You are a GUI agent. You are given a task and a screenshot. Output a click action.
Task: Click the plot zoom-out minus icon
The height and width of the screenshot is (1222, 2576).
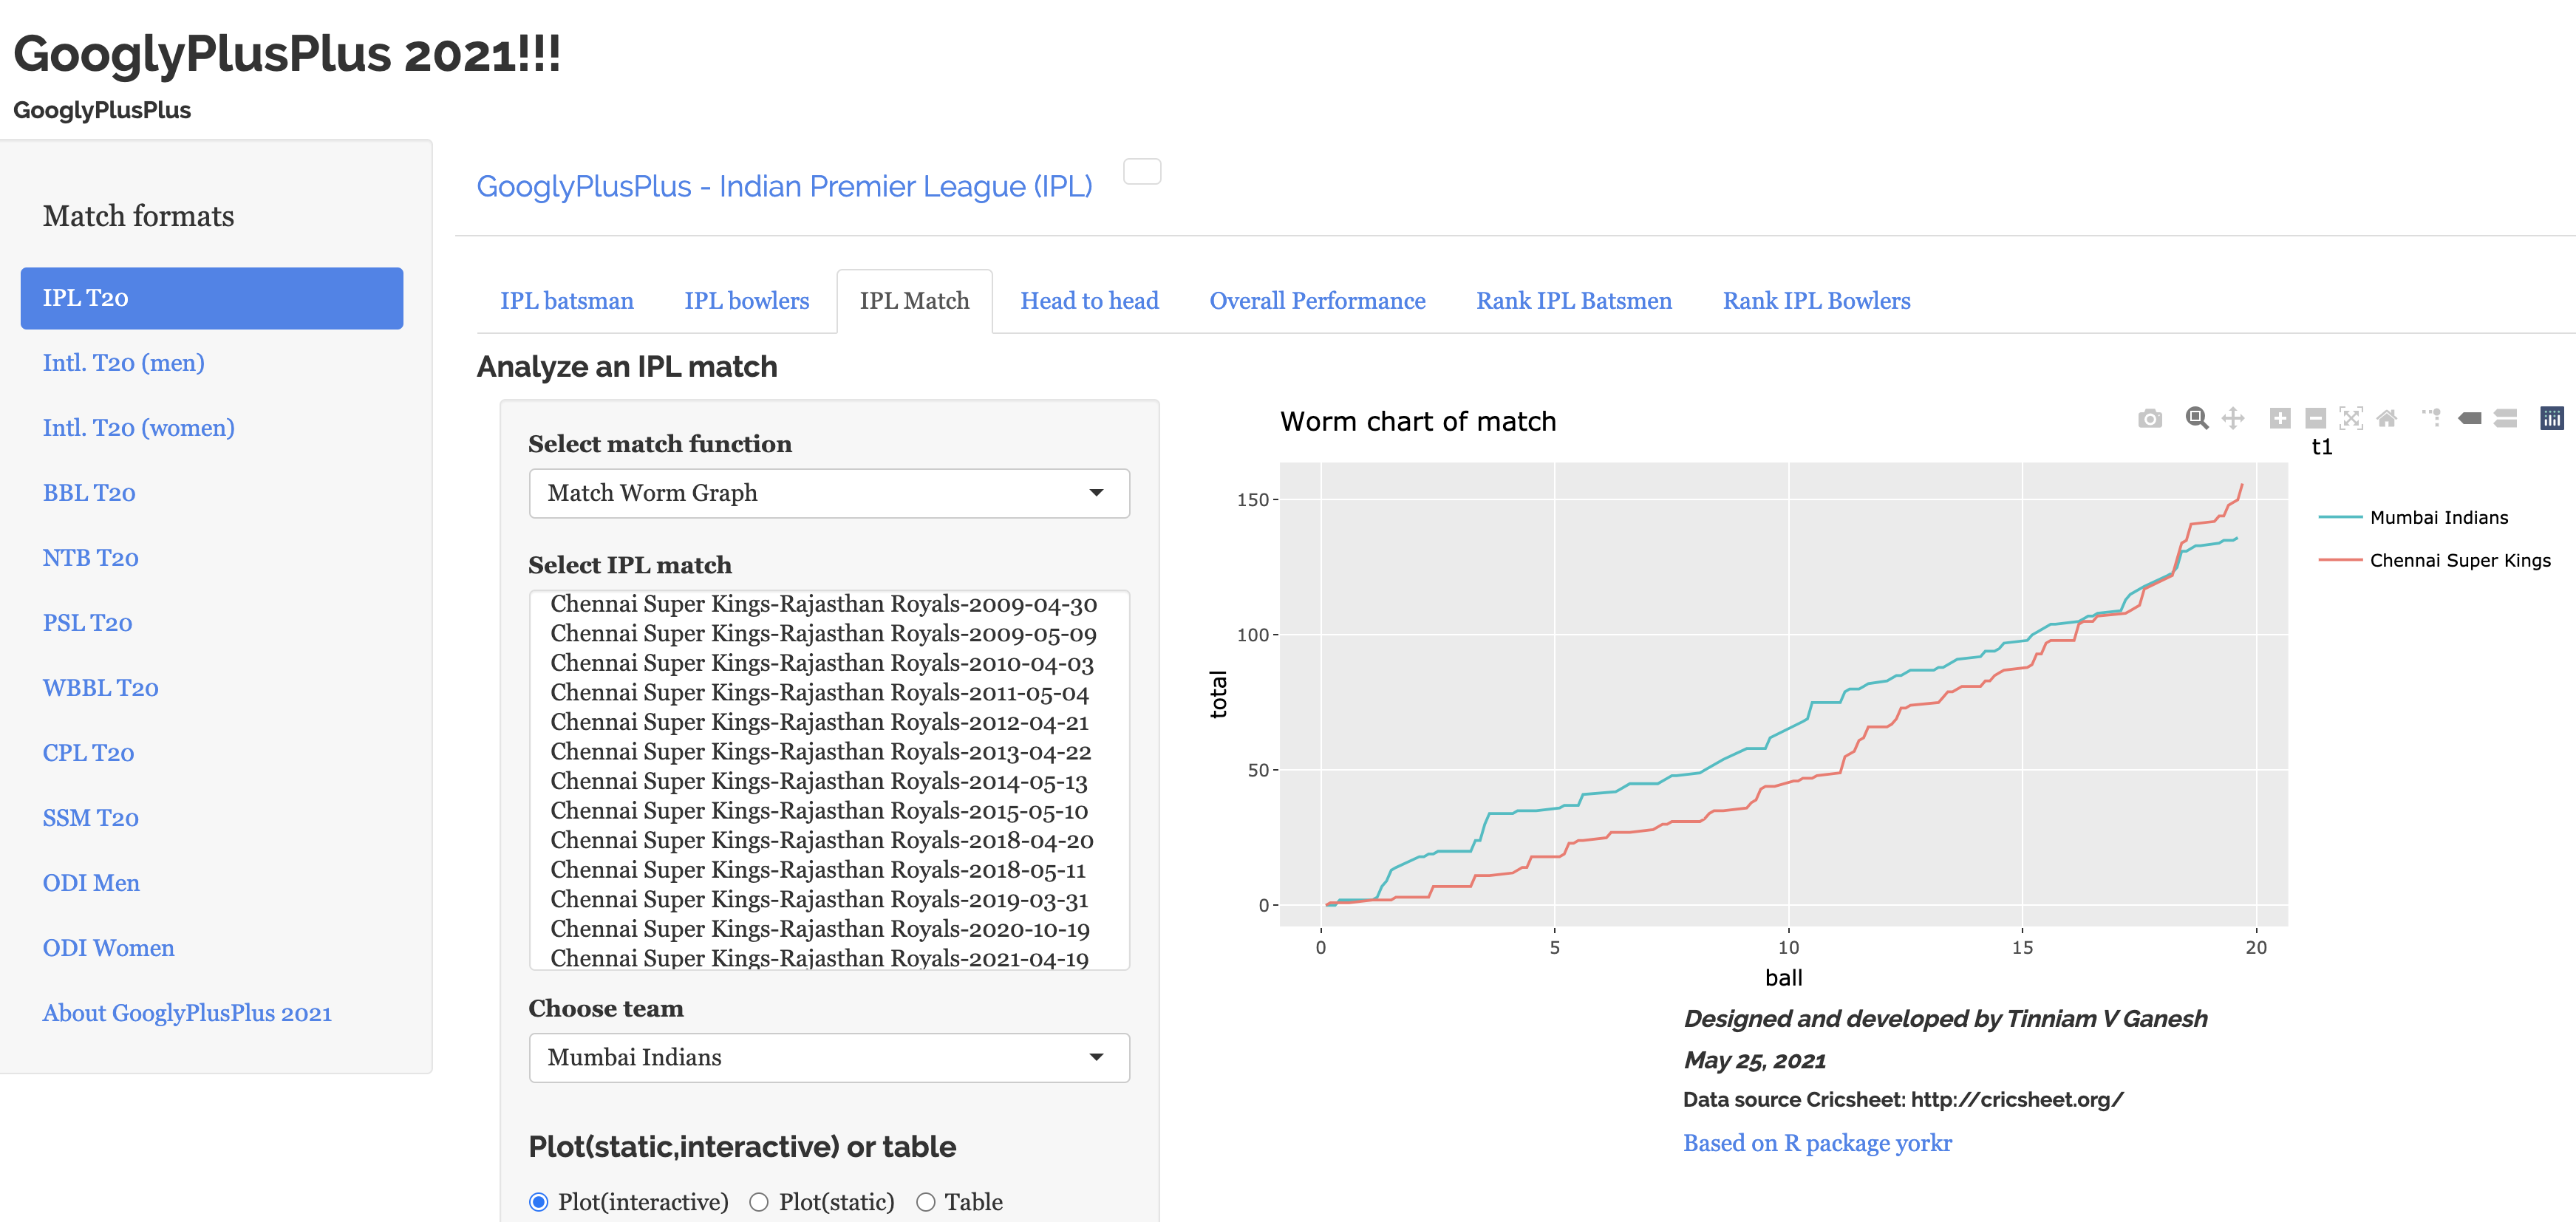tap(2315, 418)
